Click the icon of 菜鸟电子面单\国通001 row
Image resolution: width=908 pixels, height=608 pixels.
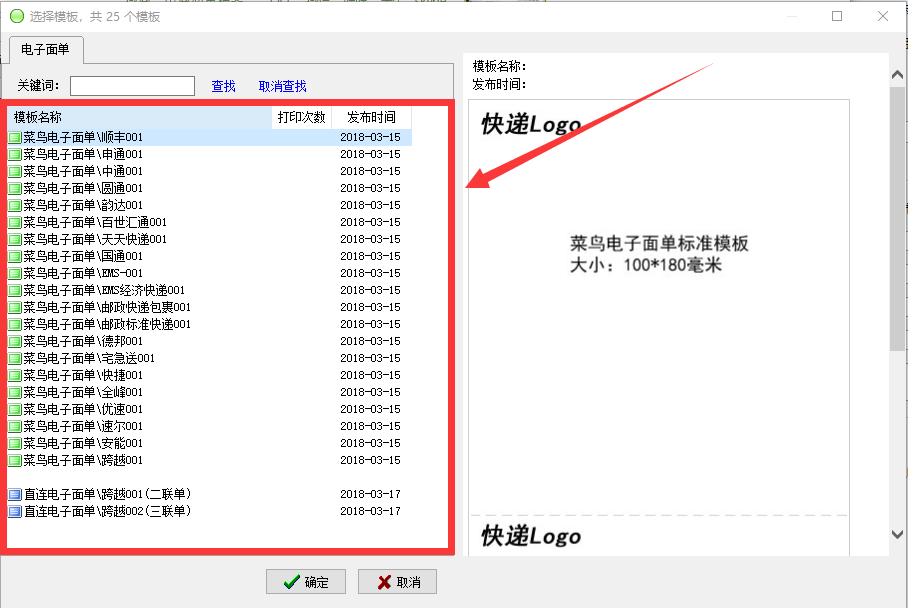point(15,257)
